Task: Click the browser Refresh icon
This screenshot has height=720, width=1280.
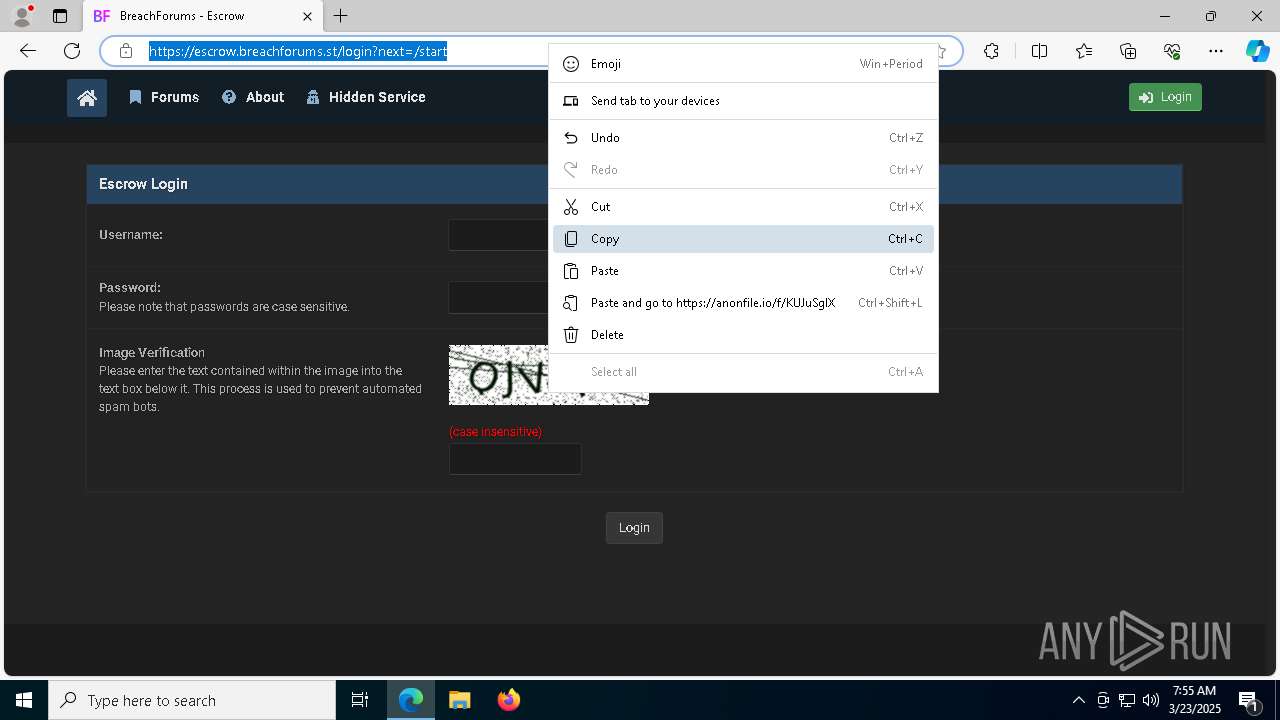Action: pyautogui.click(x=72, y=51)
